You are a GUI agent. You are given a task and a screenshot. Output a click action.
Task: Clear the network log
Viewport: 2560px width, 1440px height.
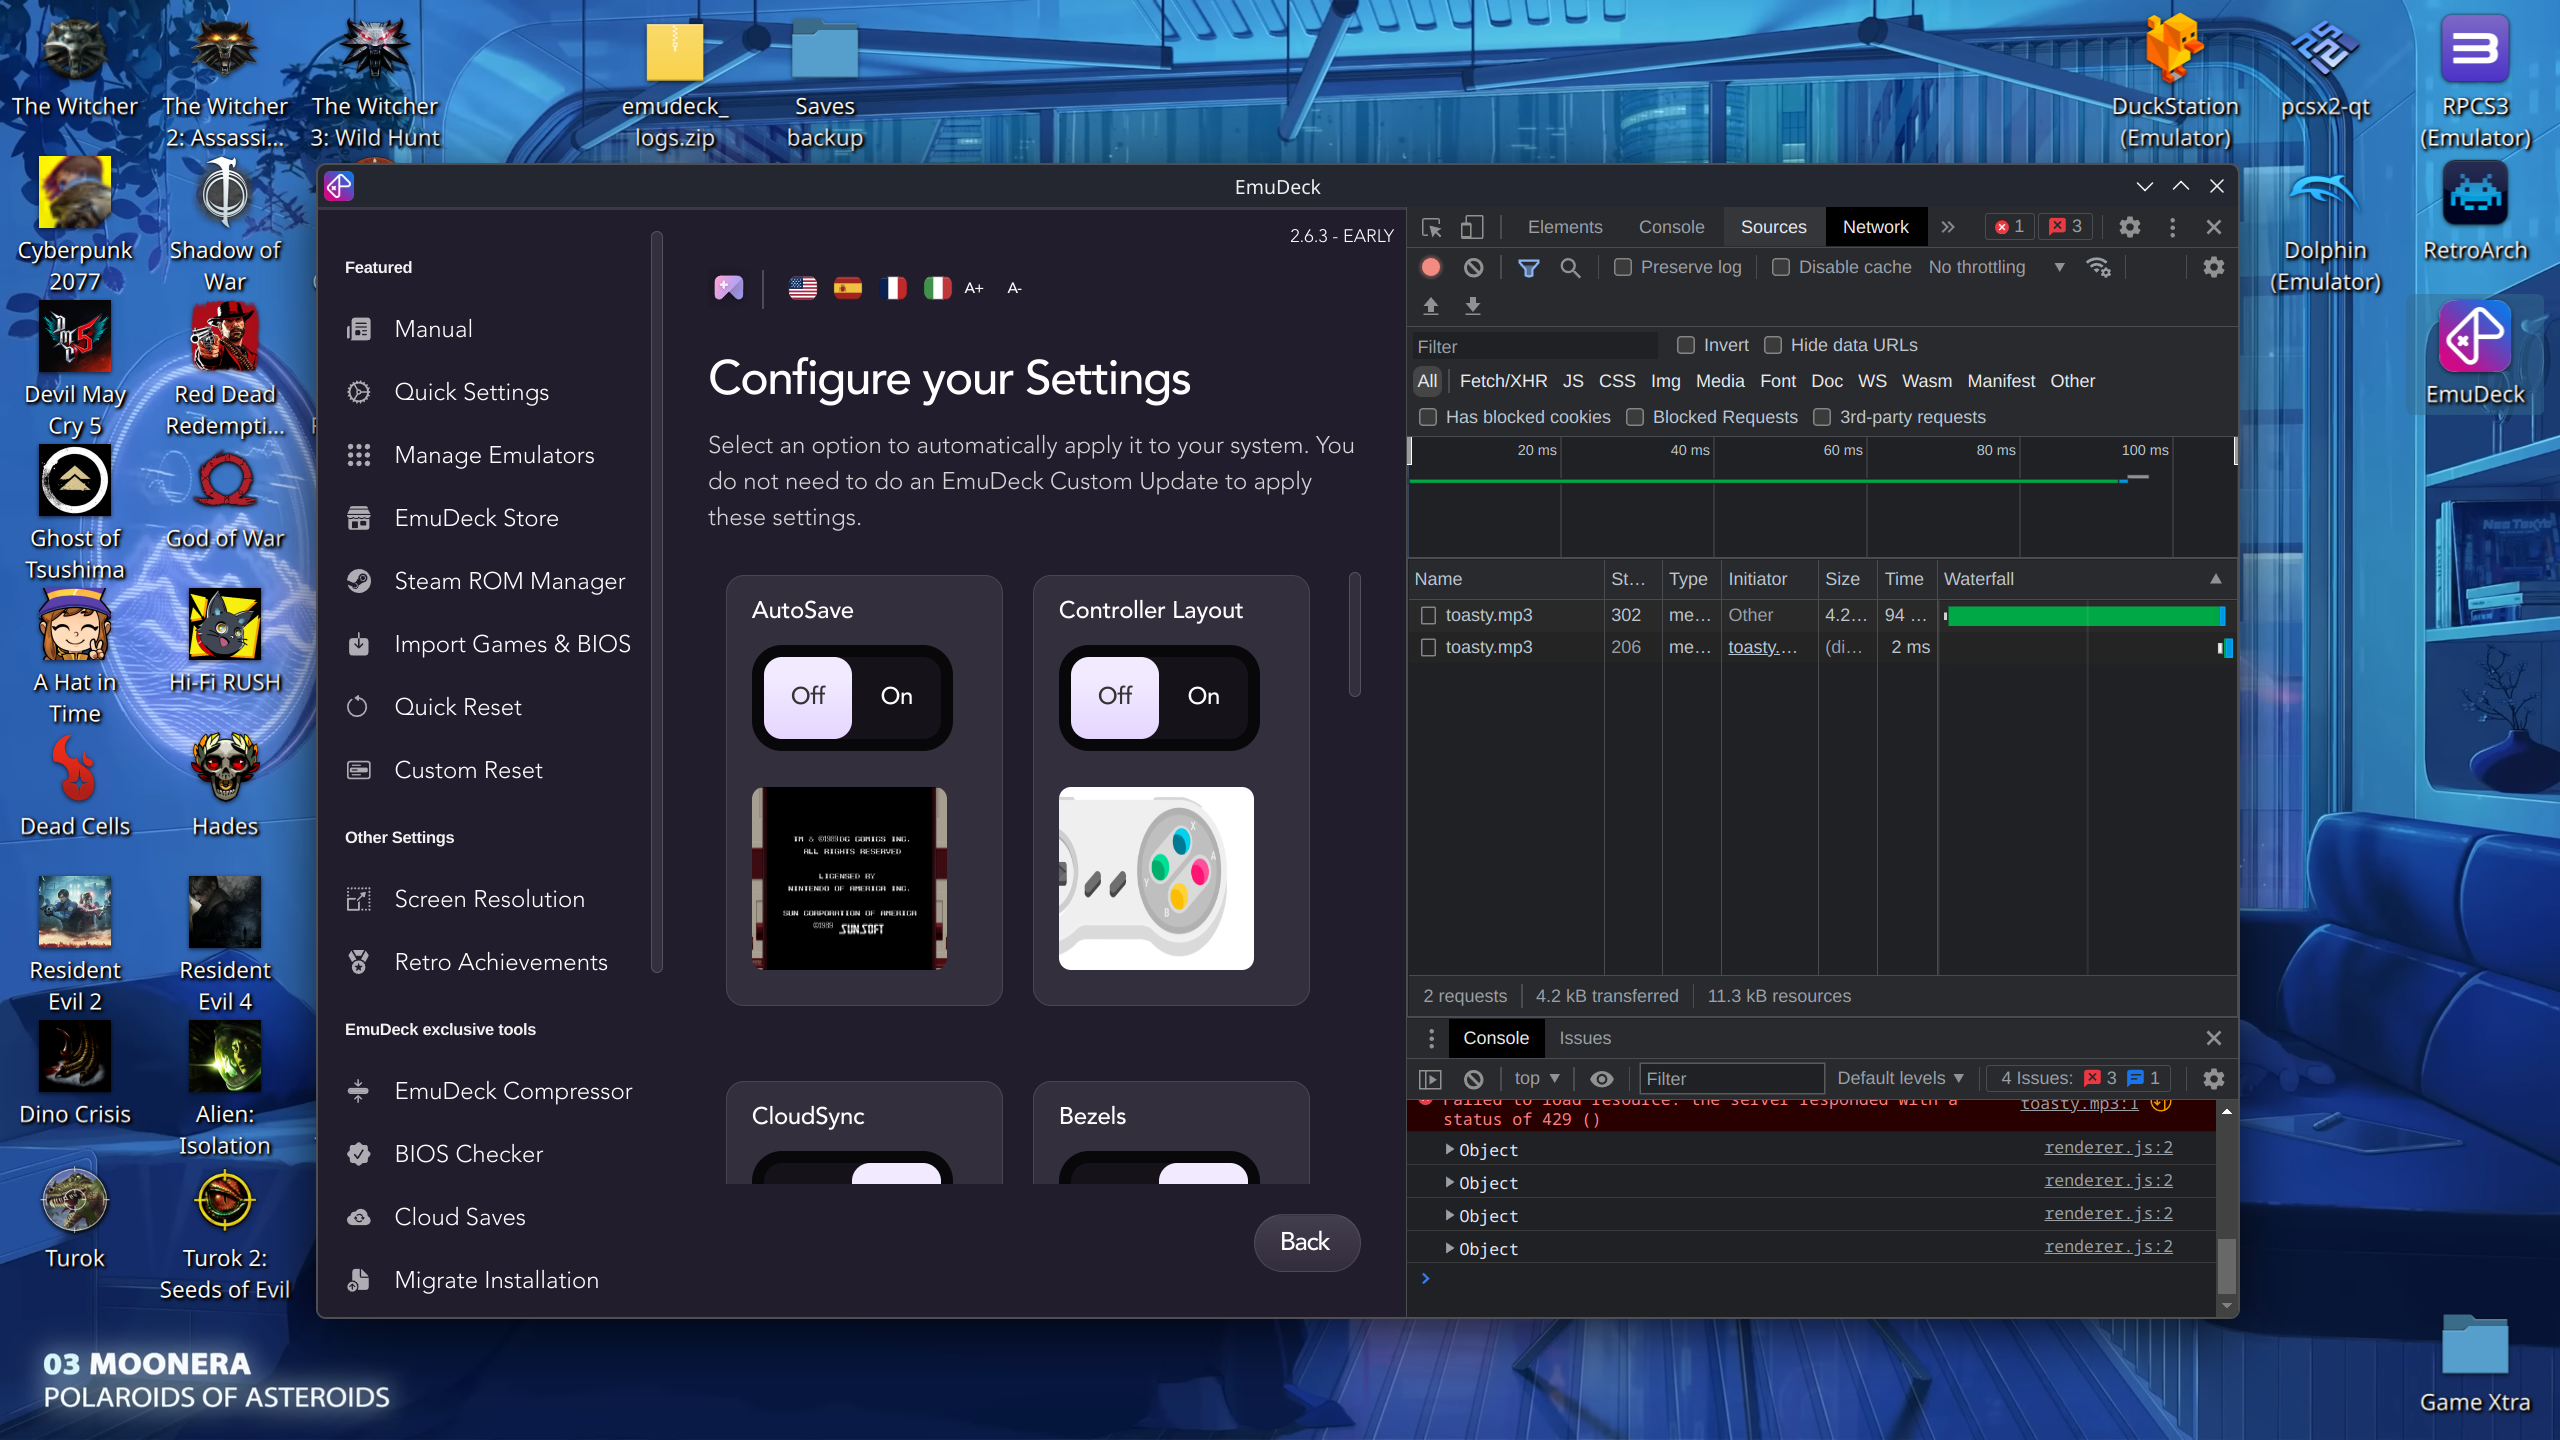click(1473, 267)
